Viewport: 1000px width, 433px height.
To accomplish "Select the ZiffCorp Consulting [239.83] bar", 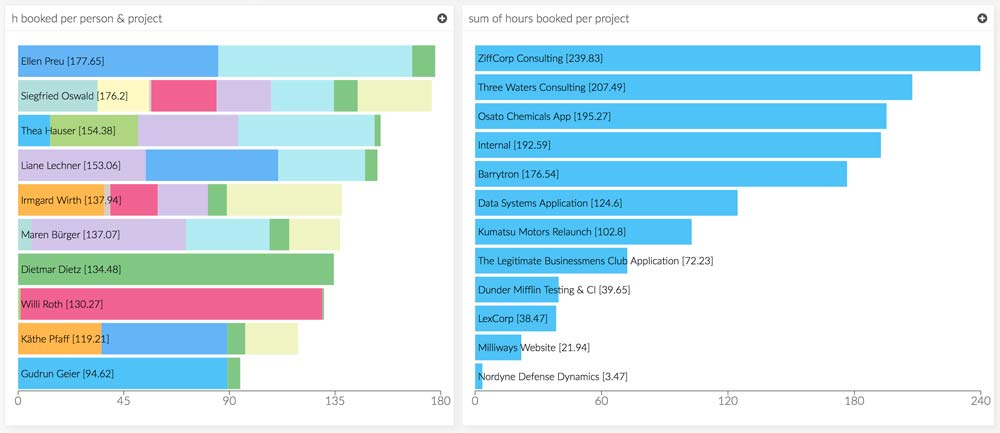I will 728,58.
